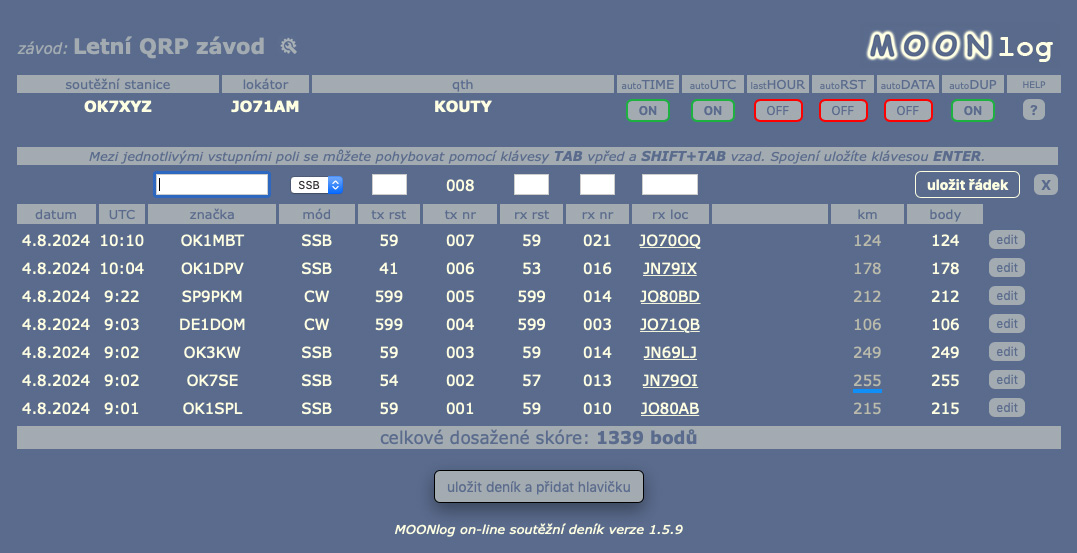
Task: Enable the lastHOUR toggle
Action: 778,111
